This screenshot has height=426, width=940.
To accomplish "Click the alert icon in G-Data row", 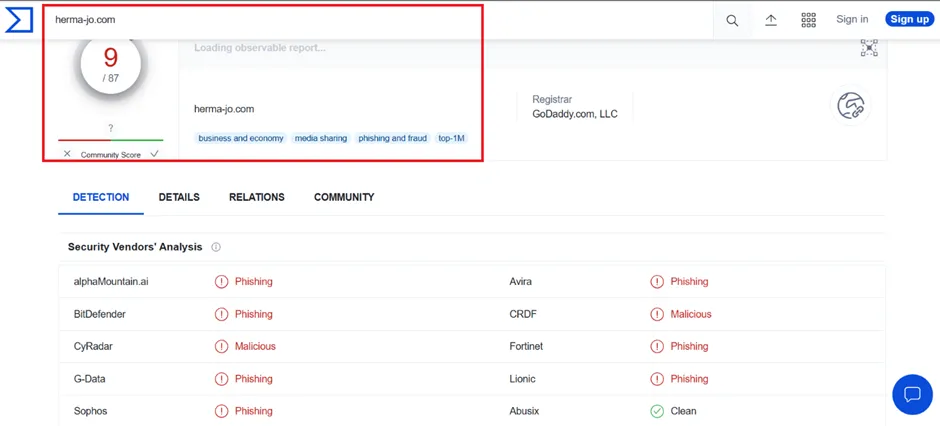I will (x=221, y=379).
